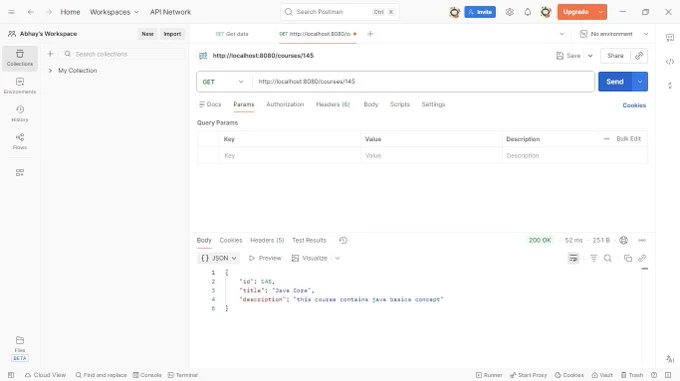Open response more options ellipsis
Viewport: 680px width, 381px height.
tap(642, 240)
